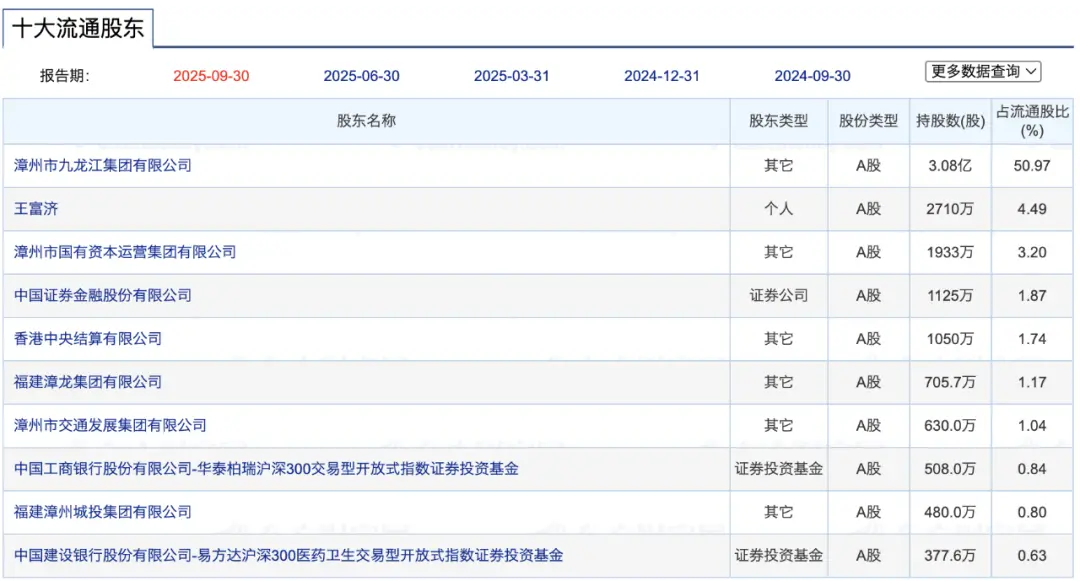Open 福建漳龙集团有限公司 shareholder link

coord(88,382)
